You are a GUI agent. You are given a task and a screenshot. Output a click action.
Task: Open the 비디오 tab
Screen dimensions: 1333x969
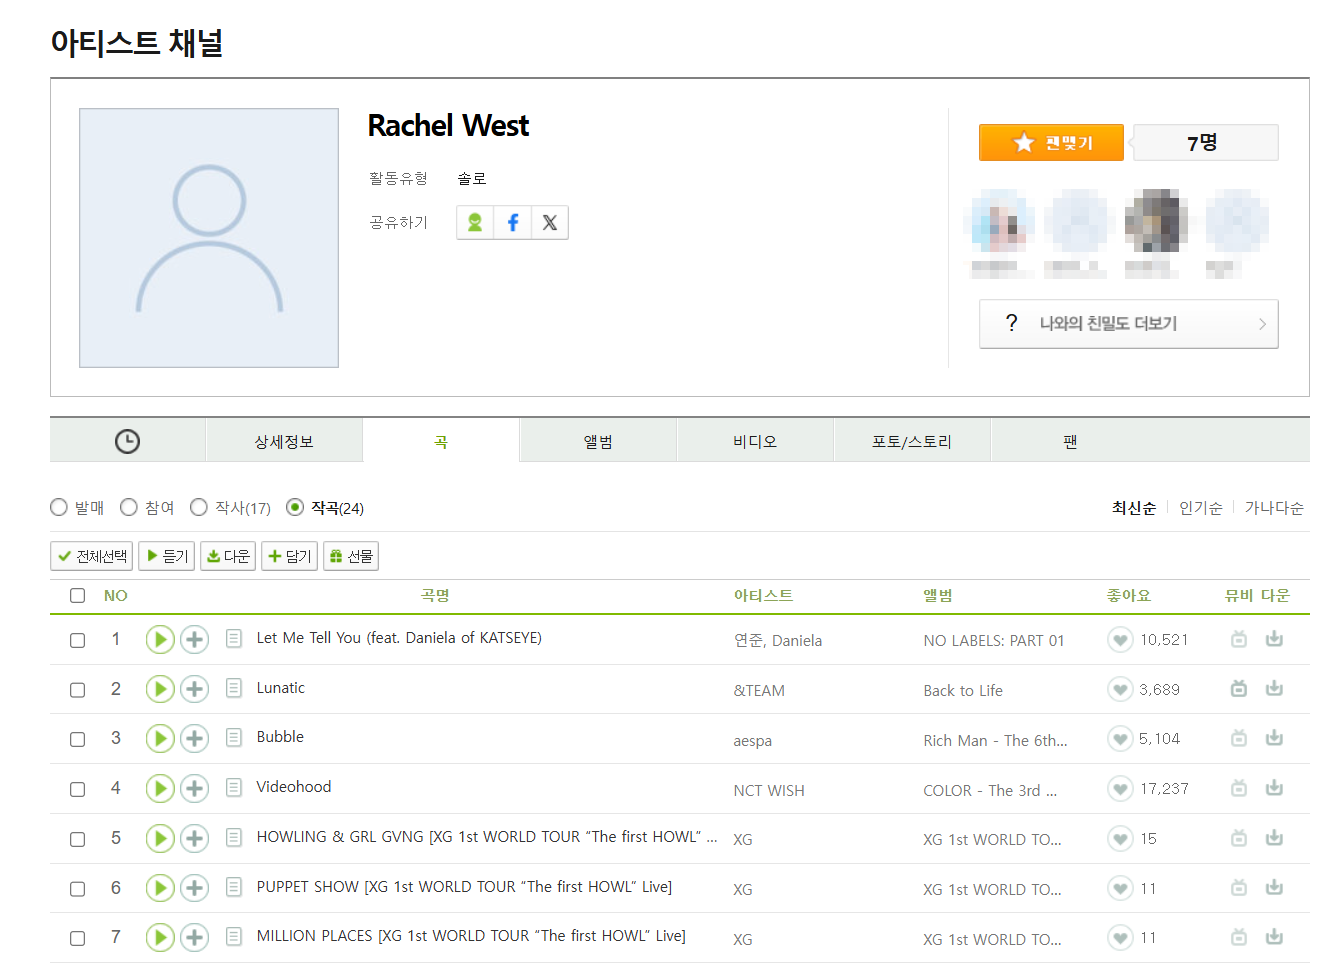755,441
